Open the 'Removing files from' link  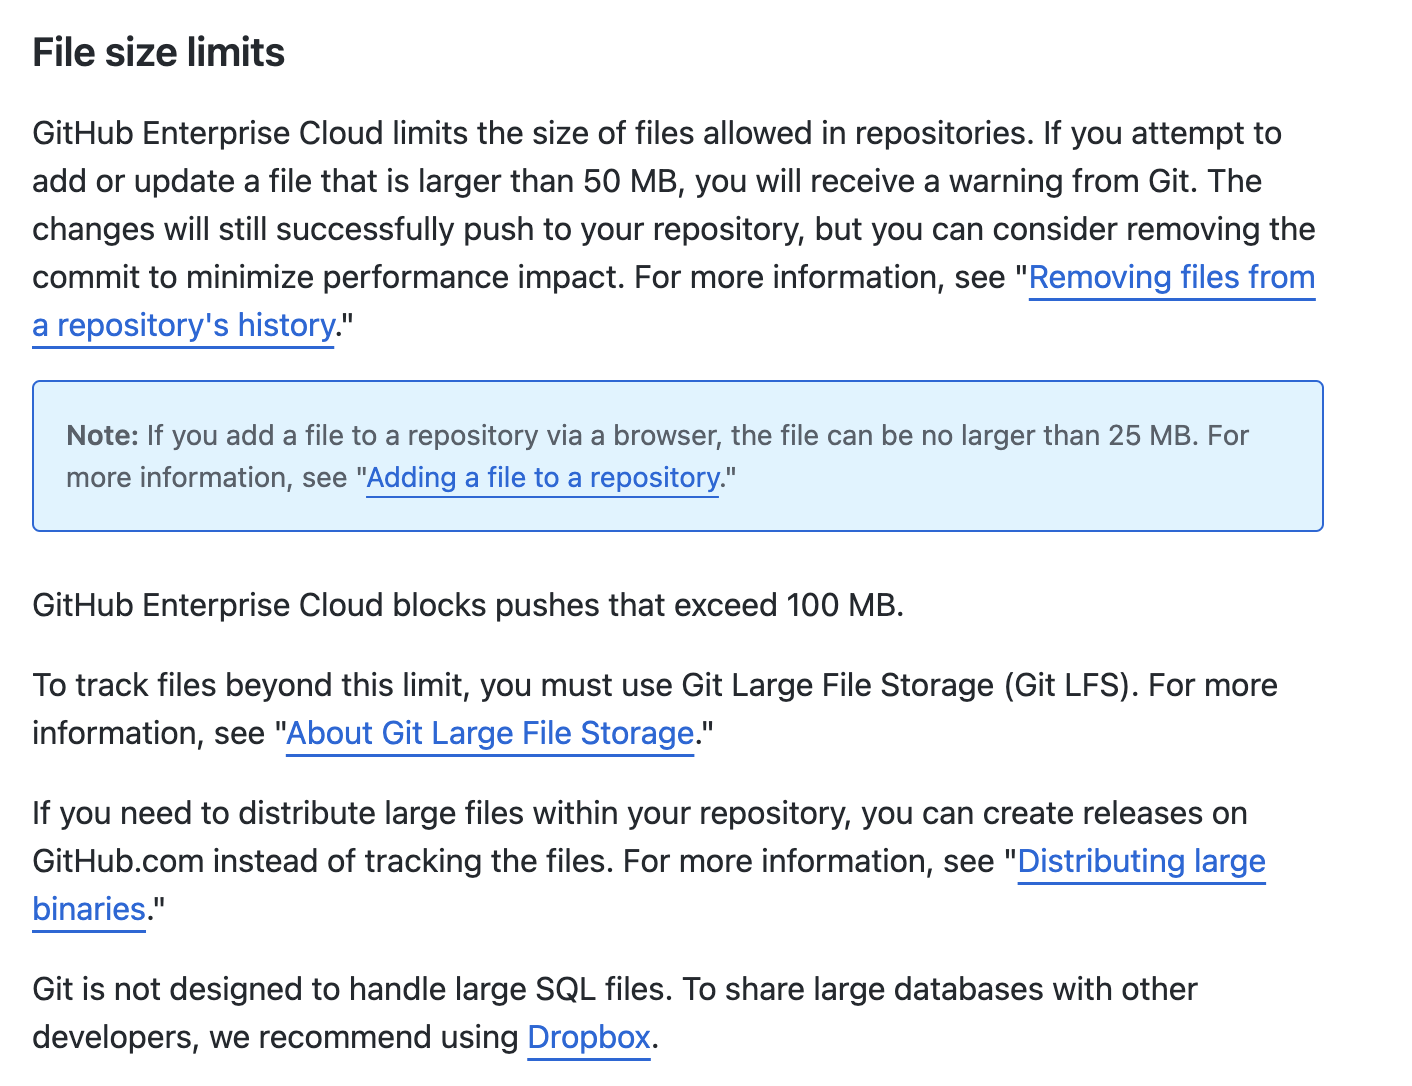1172,277
